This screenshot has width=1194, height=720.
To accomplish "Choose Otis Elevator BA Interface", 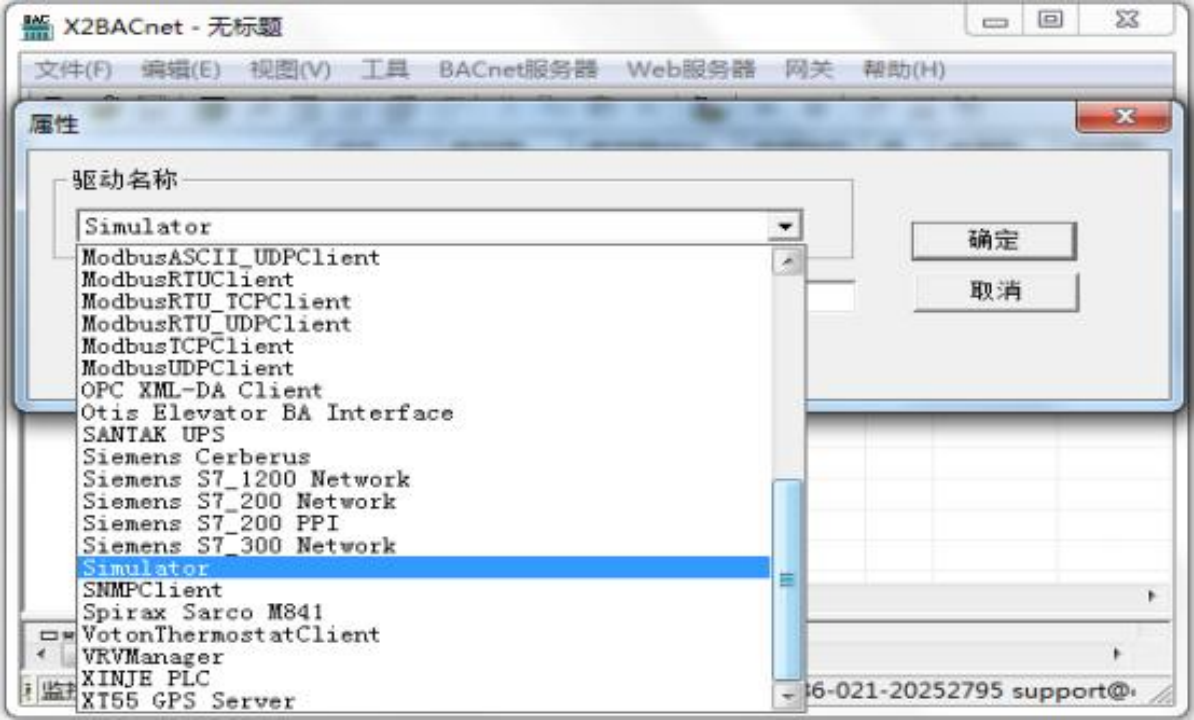I will 425,413.
